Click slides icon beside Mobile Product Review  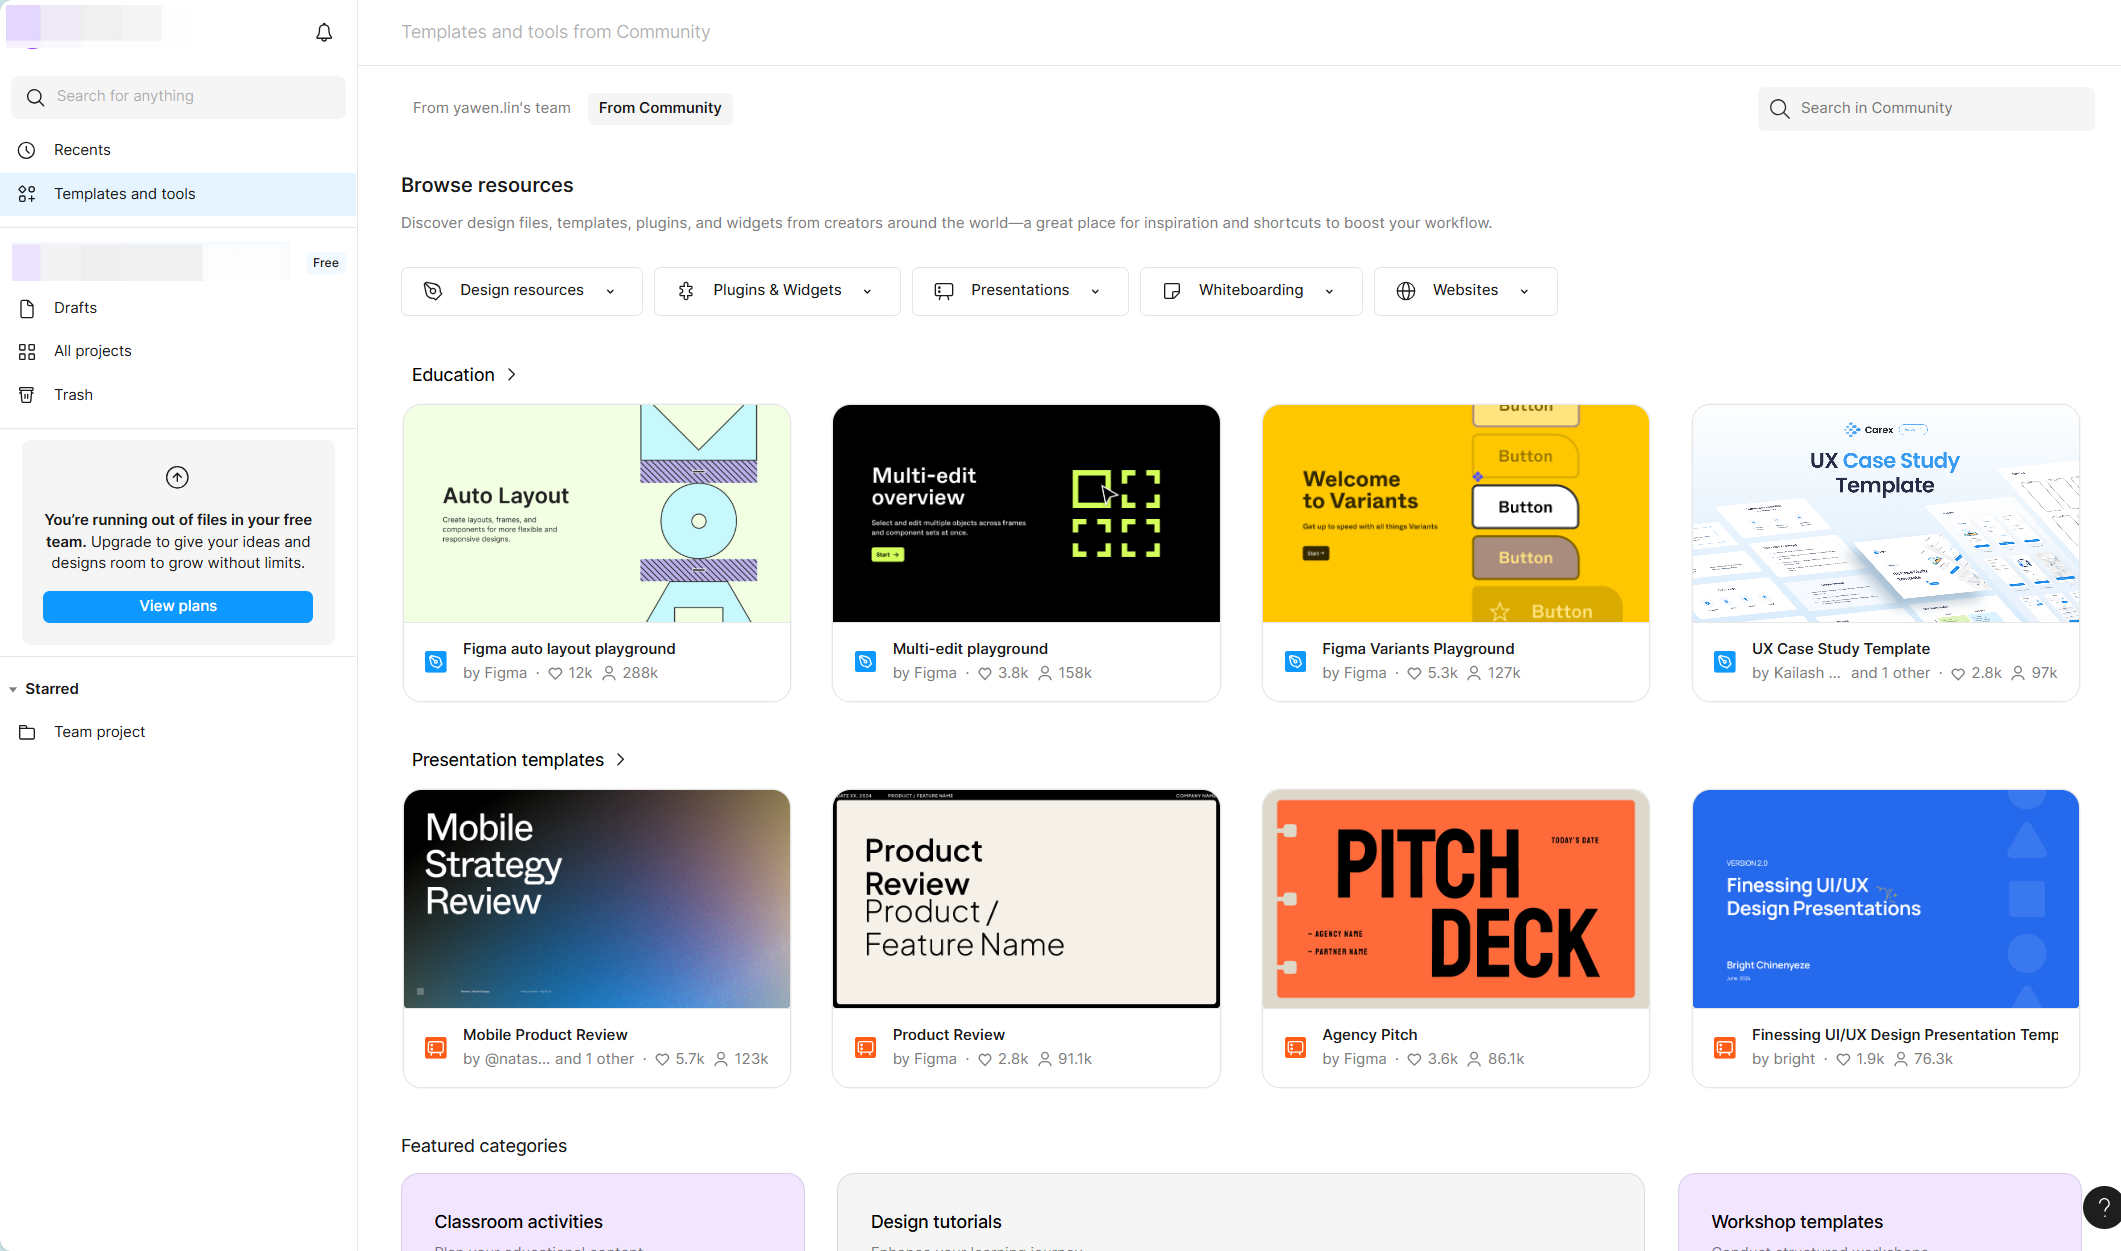[436, 1047]
